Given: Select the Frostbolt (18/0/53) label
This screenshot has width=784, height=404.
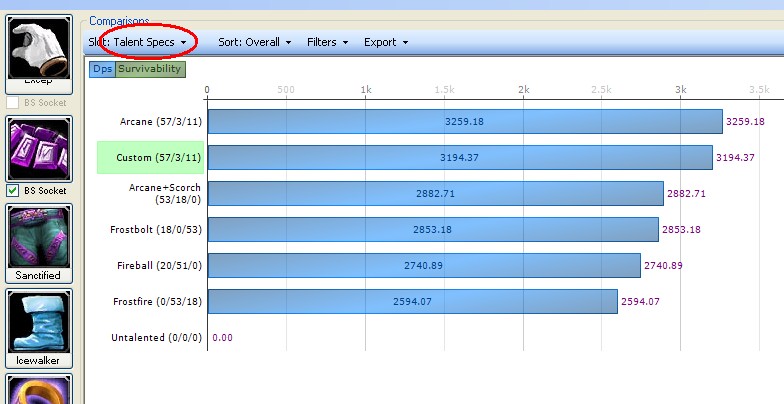Looking at the screenshot, I should (156, 230).
